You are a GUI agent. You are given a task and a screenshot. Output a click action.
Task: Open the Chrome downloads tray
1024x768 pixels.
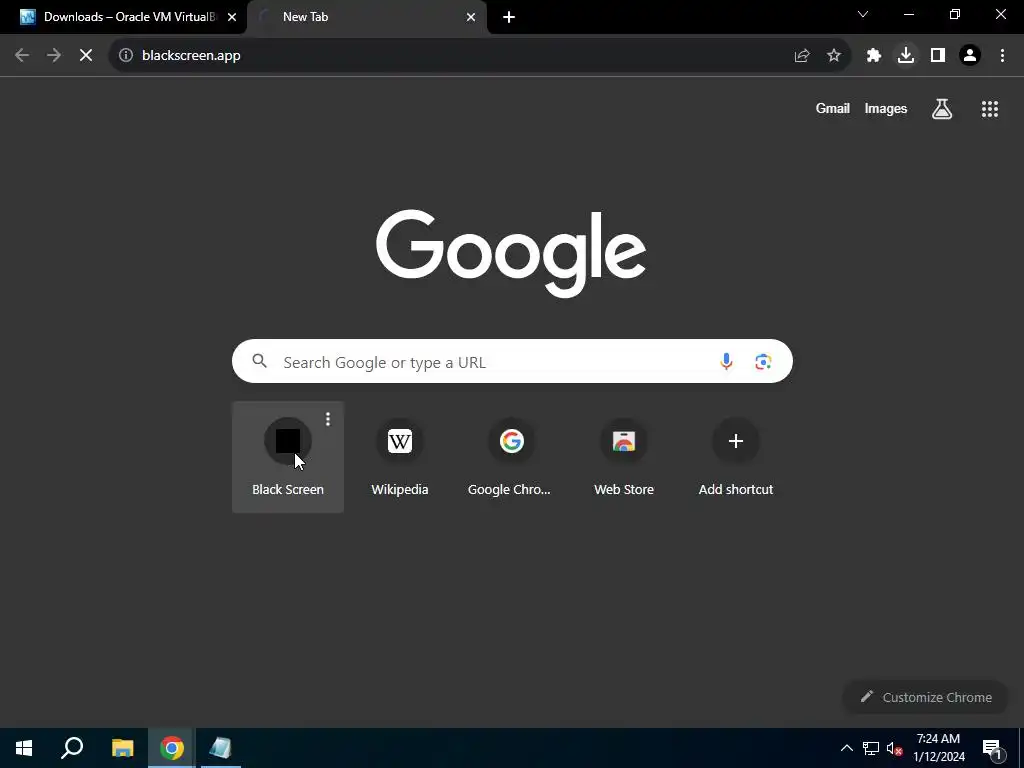[x=906, y=56]
